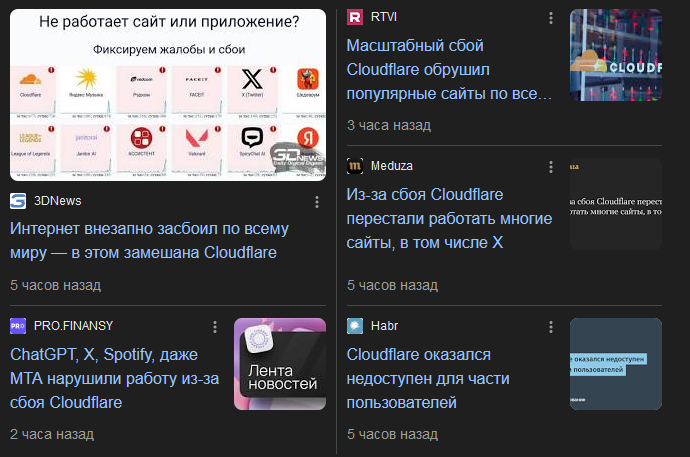The width and height of the screenshot is (690, 457).
Task: Open Meduza headline 'Из-за сбоя Cloudflare перестали работать'
Action: (x=449, y=219)
